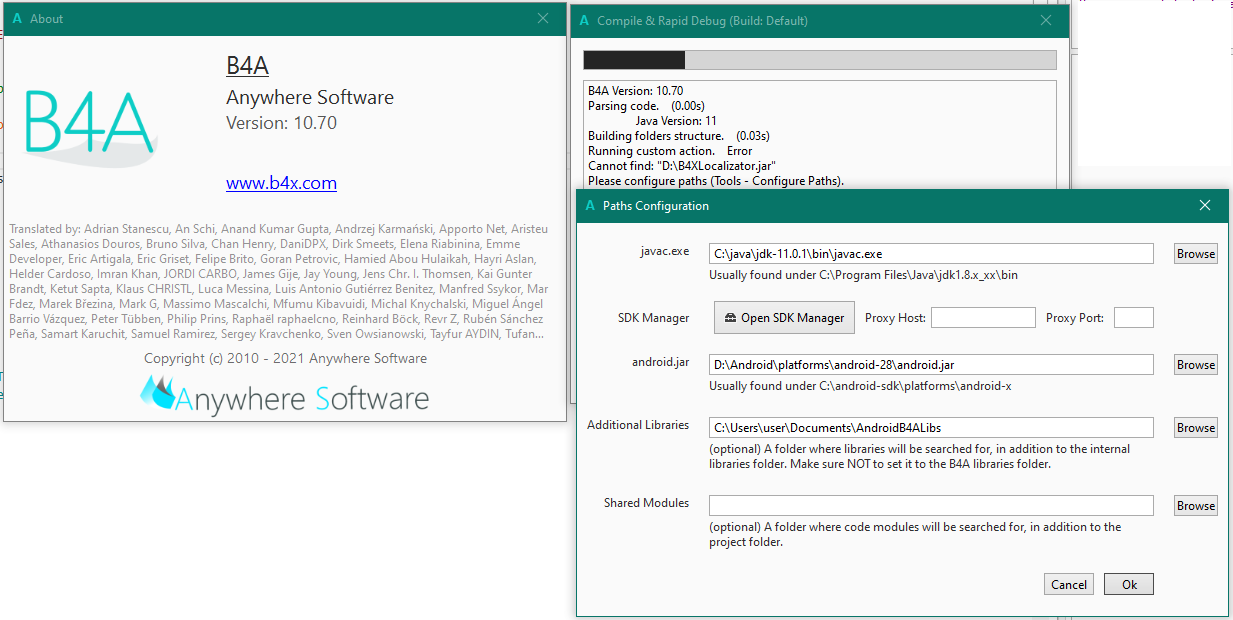
Task: Click the empty Shared Modules field
Action: tap(931, 506)
